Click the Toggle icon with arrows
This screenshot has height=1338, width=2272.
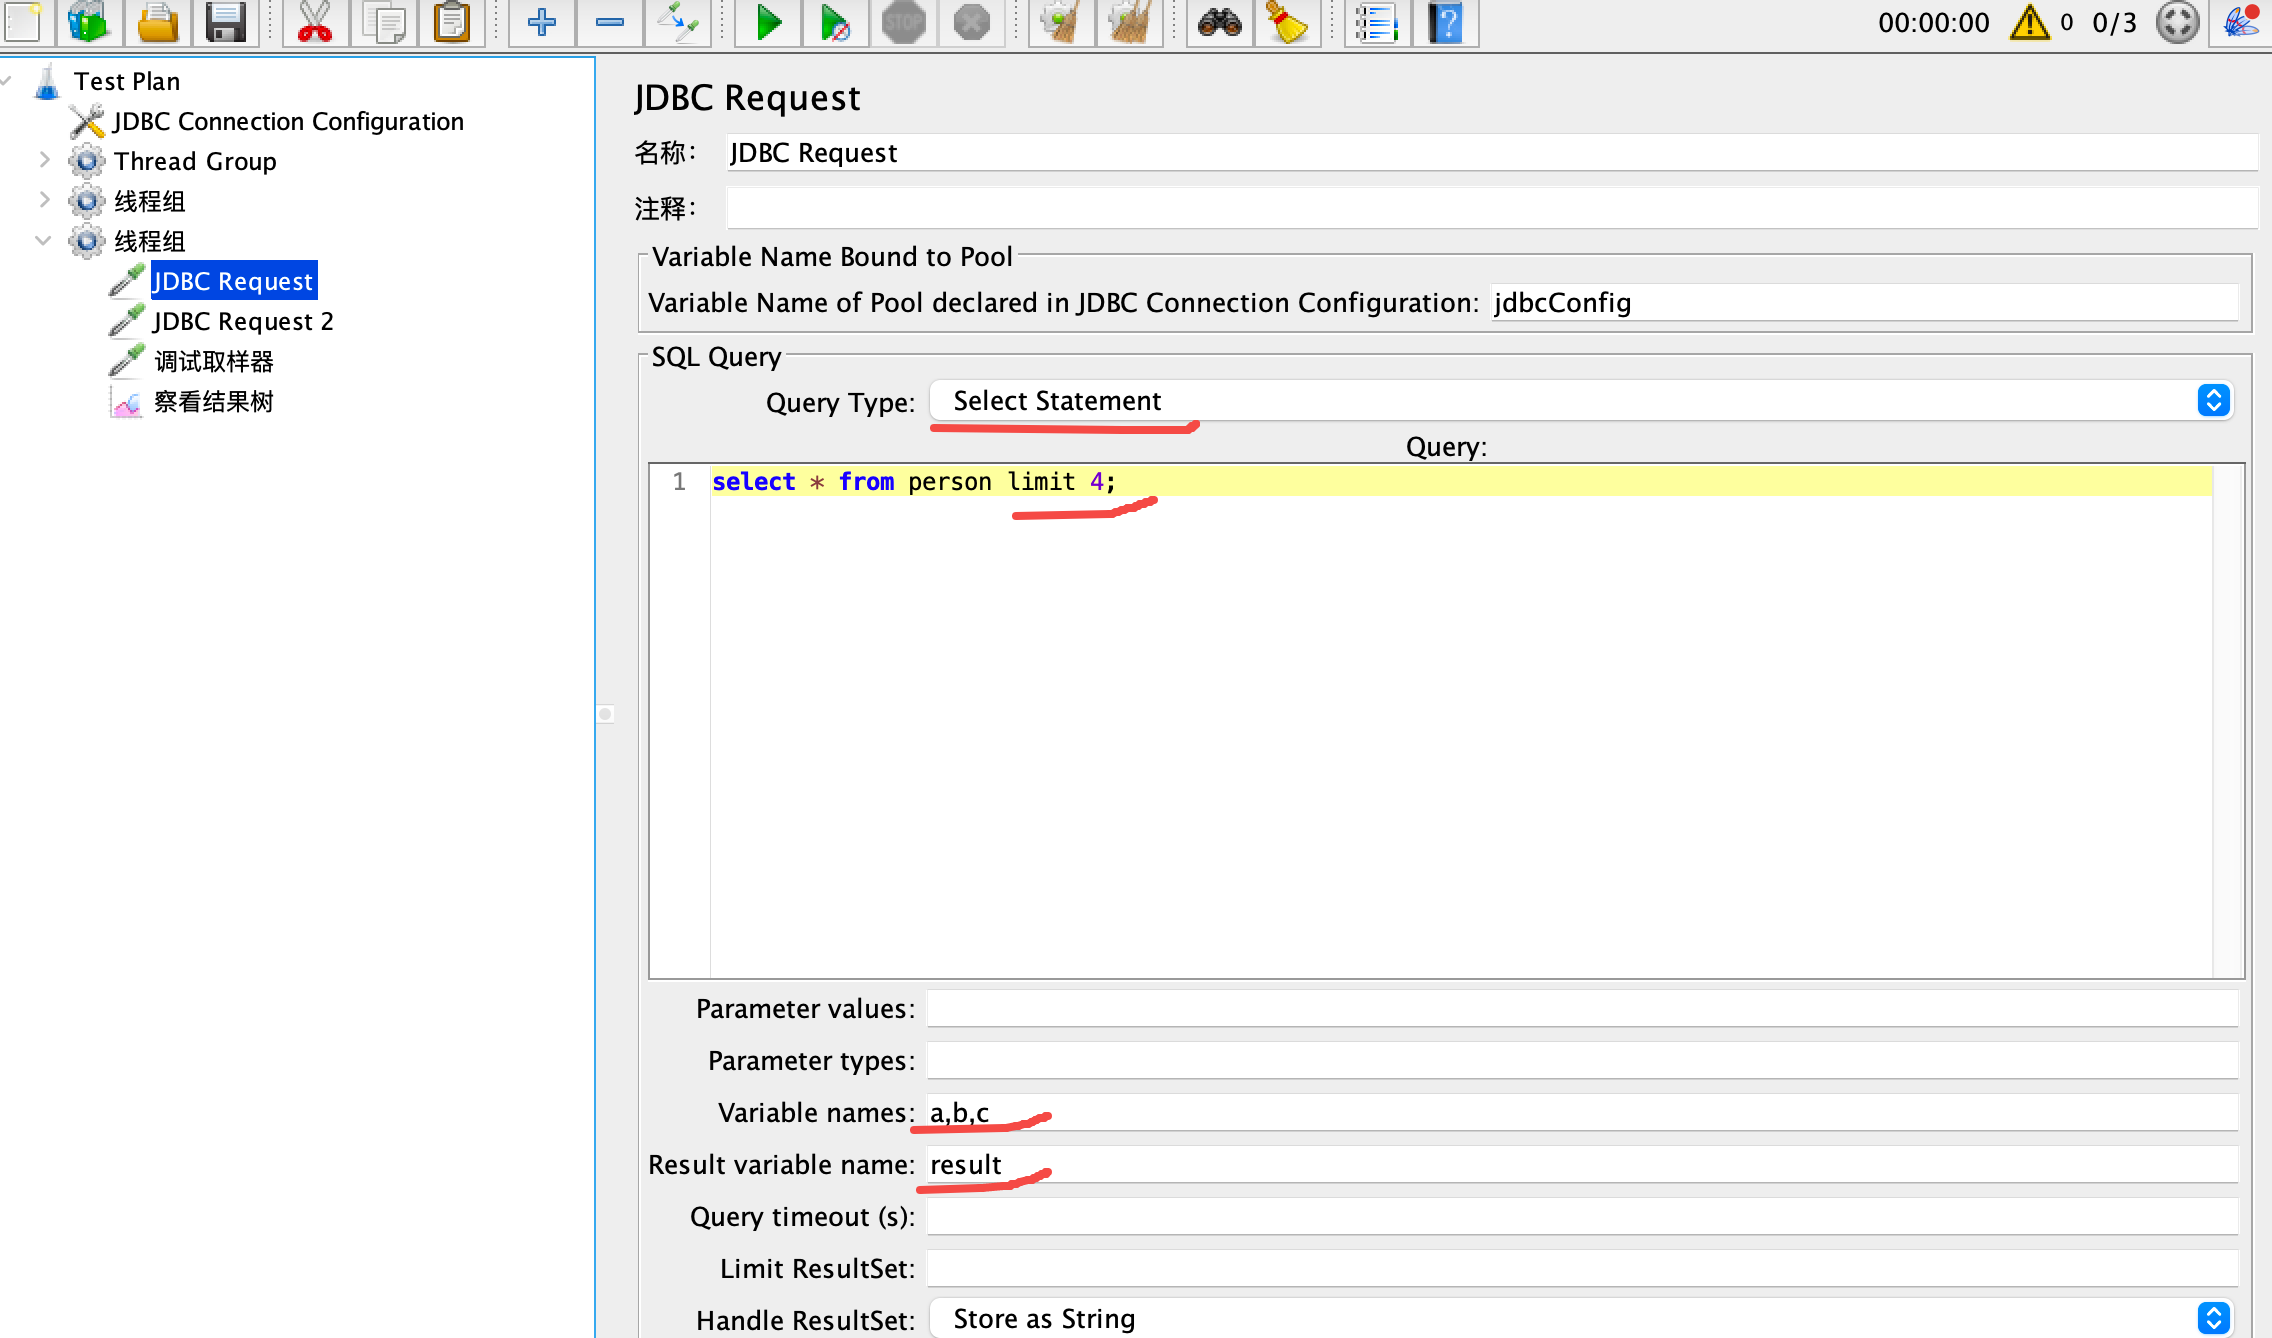click(677, 22)
